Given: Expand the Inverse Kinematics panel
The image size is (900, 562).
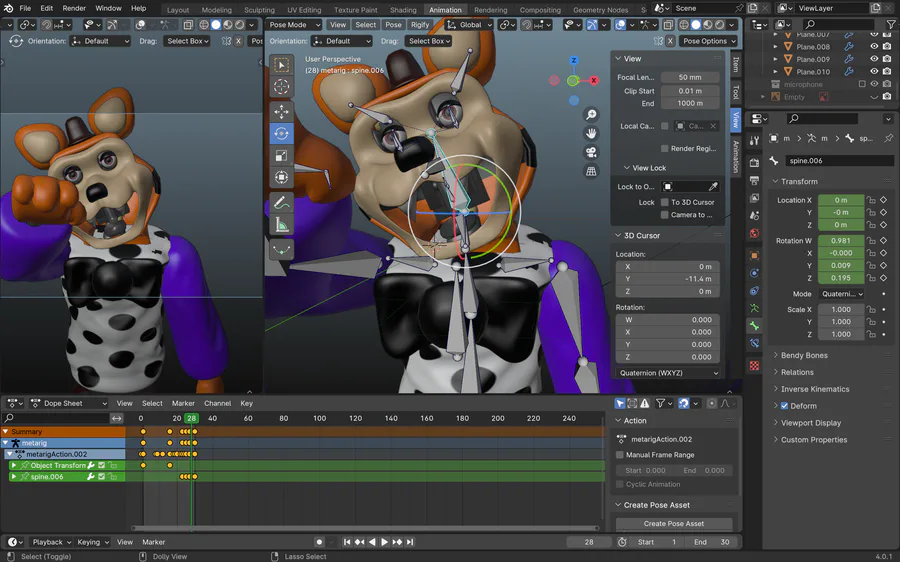Looking at the screenshot, I should (814, 389).
